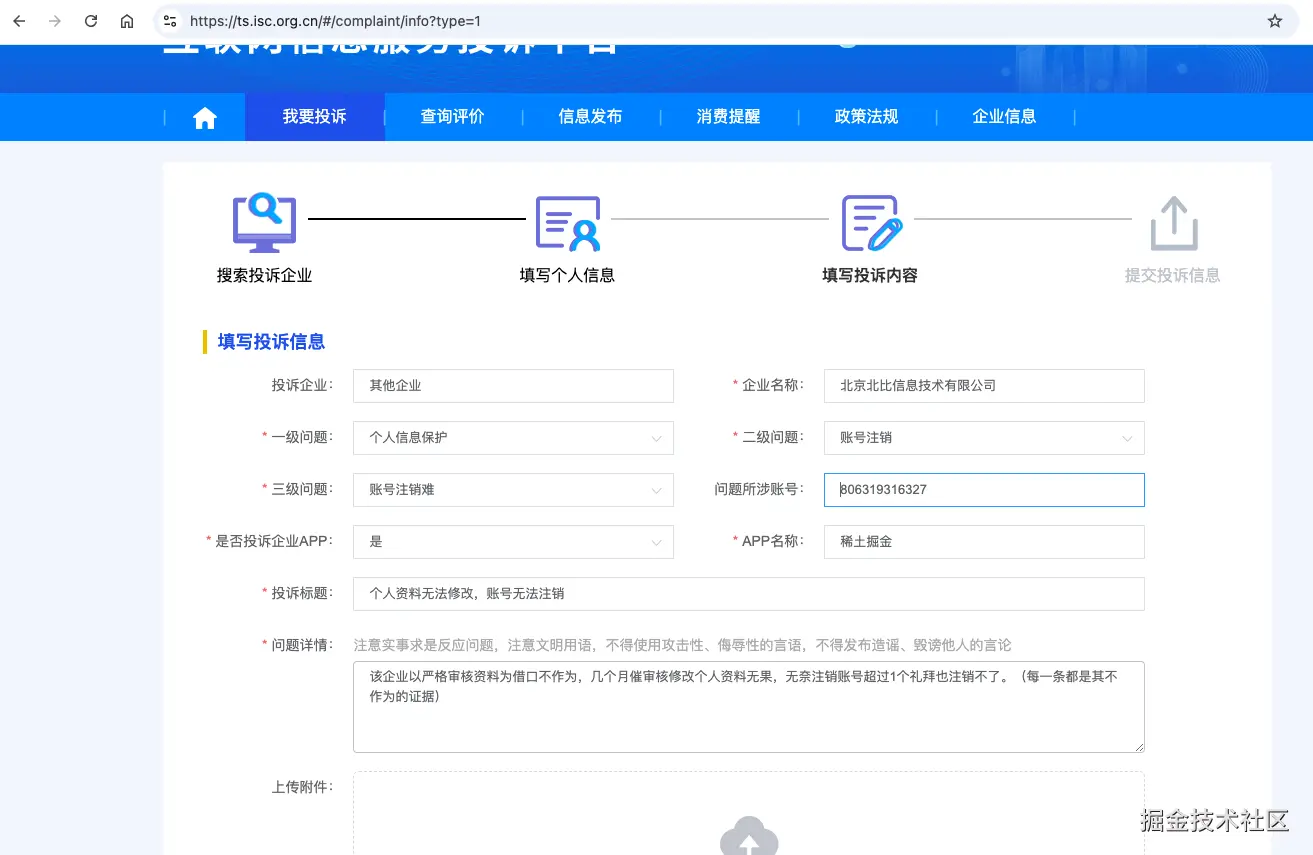Click the browser refresh icon

(x=91, y=20)
